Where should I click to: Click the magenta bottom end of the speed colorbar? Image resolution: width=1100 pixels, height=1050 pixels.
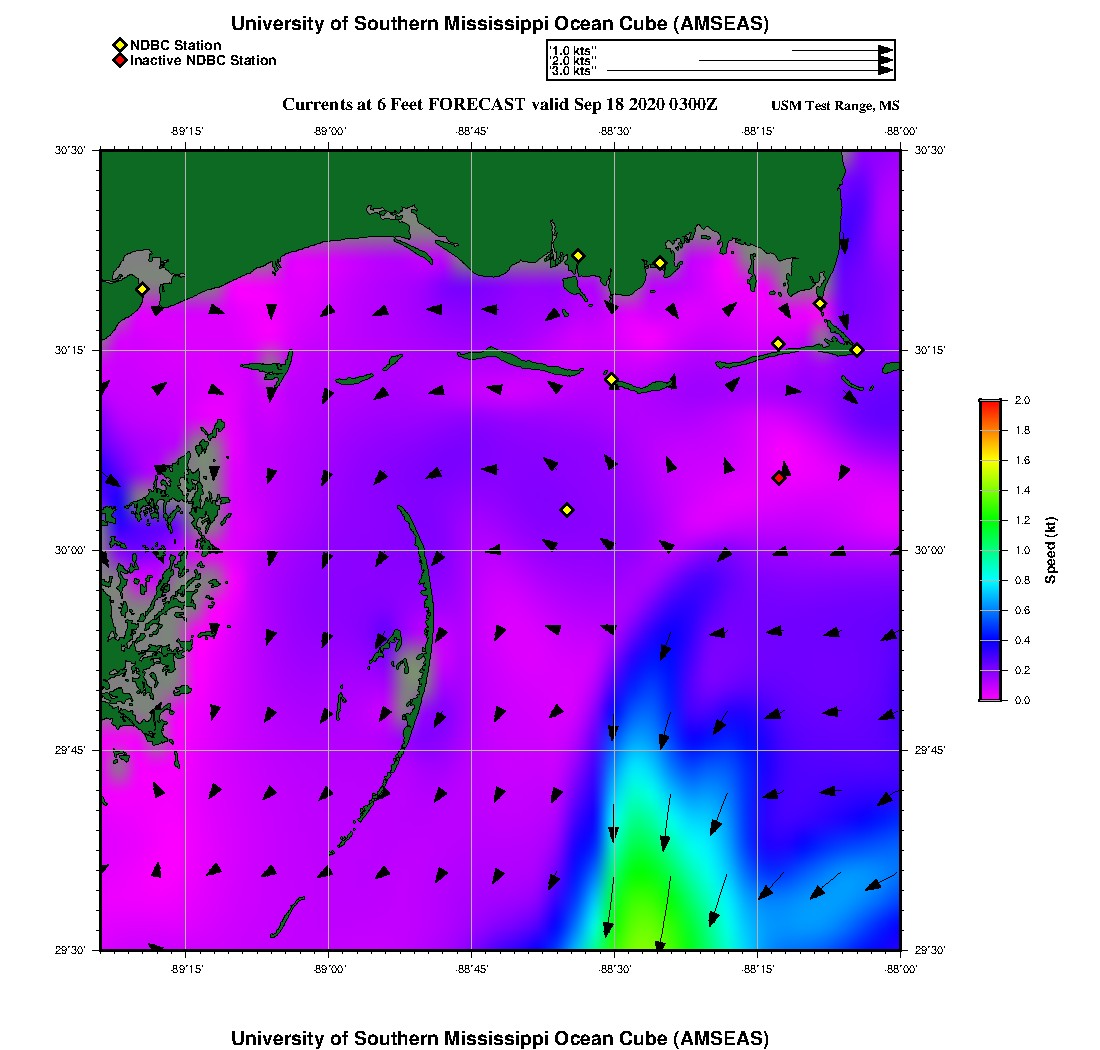(989, 695)
